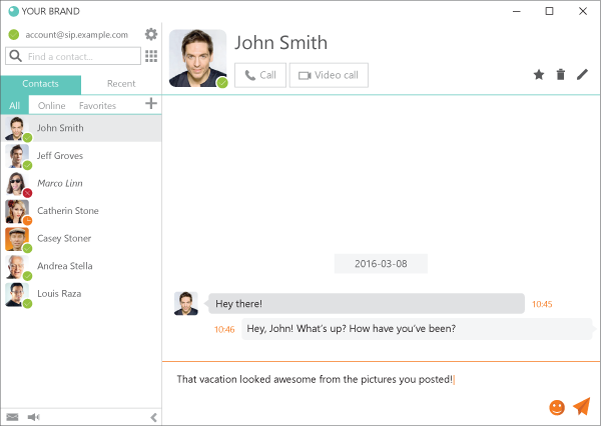
Task: Click the Find a contact search field
Action: (x=80, y=56)
